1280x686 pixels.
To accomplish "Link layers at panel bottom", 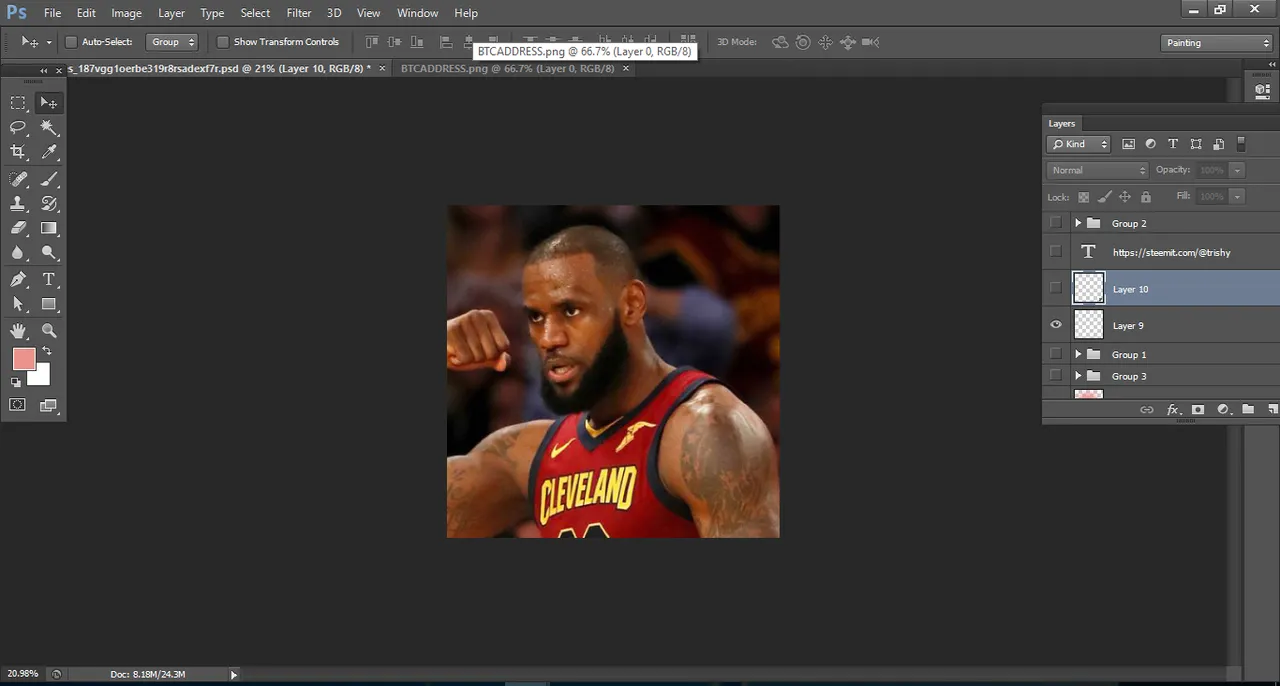I will (x=1147, y=410).
